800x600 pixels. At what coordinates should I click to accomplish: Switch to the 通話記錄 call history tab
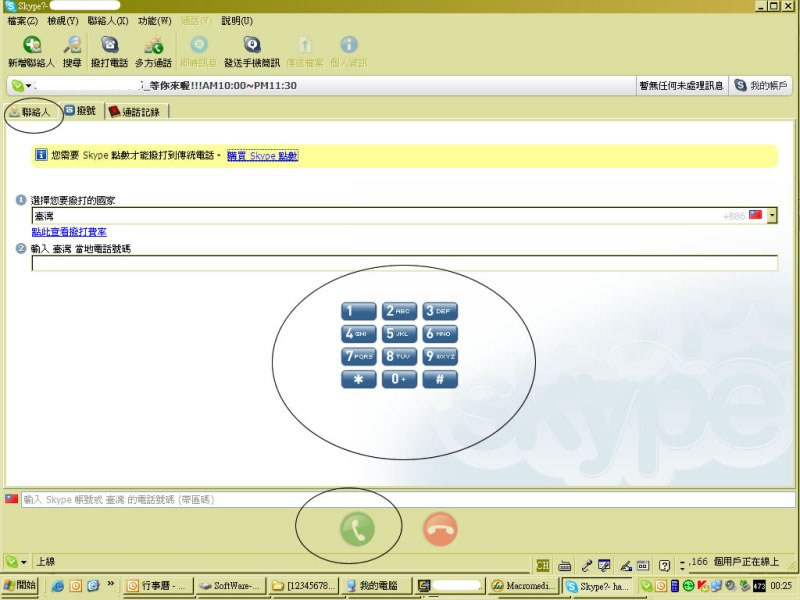coord(135,112)
